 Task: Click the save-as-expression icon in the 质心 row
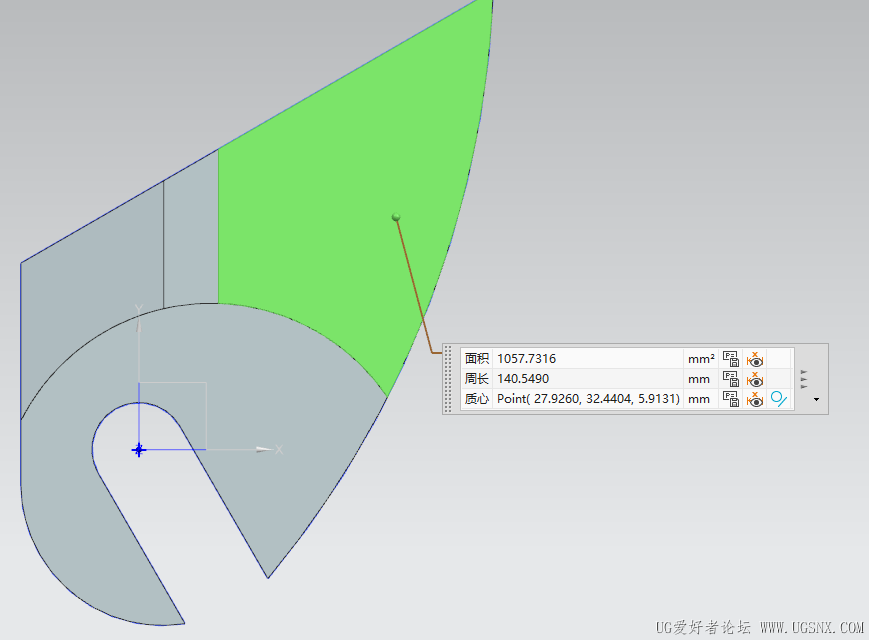(731, 399)
